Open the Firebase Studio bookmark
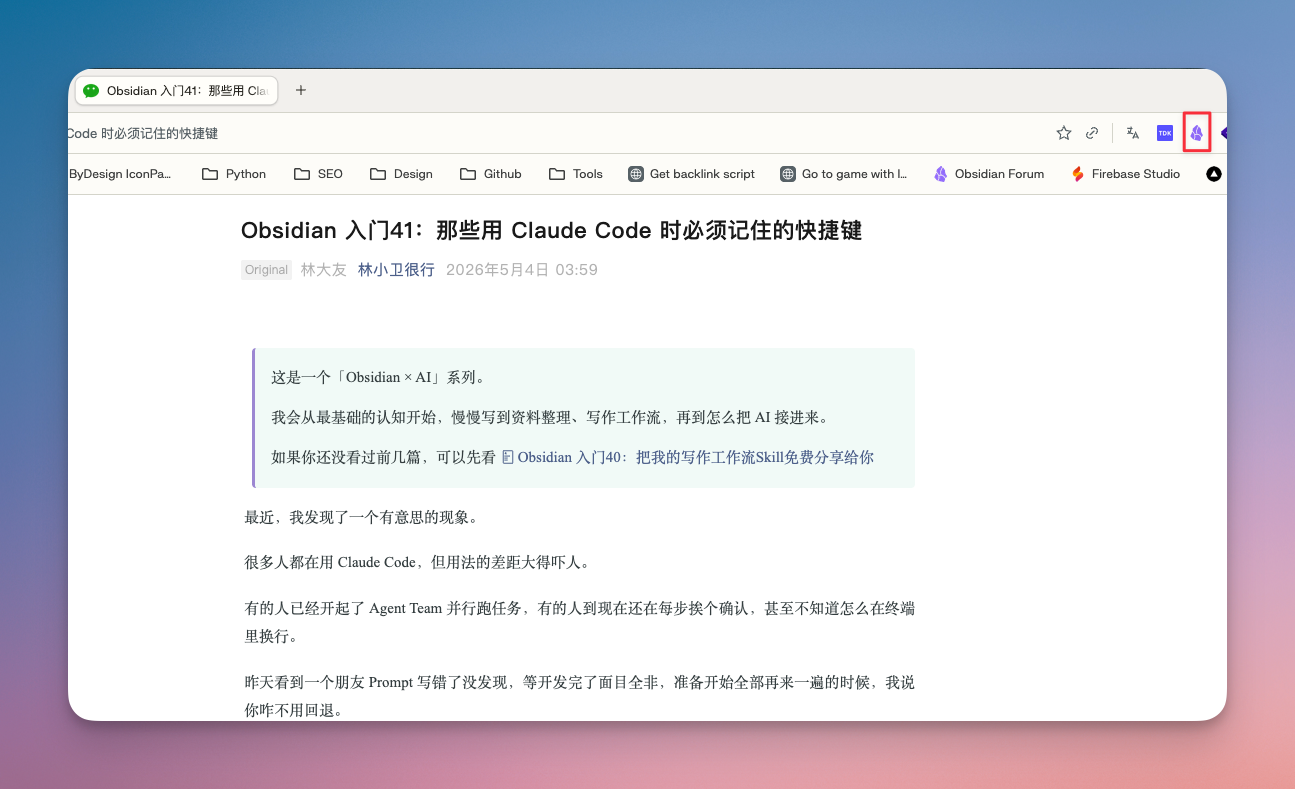The height and width of the screenshot is (789, 1295). 1125,174
